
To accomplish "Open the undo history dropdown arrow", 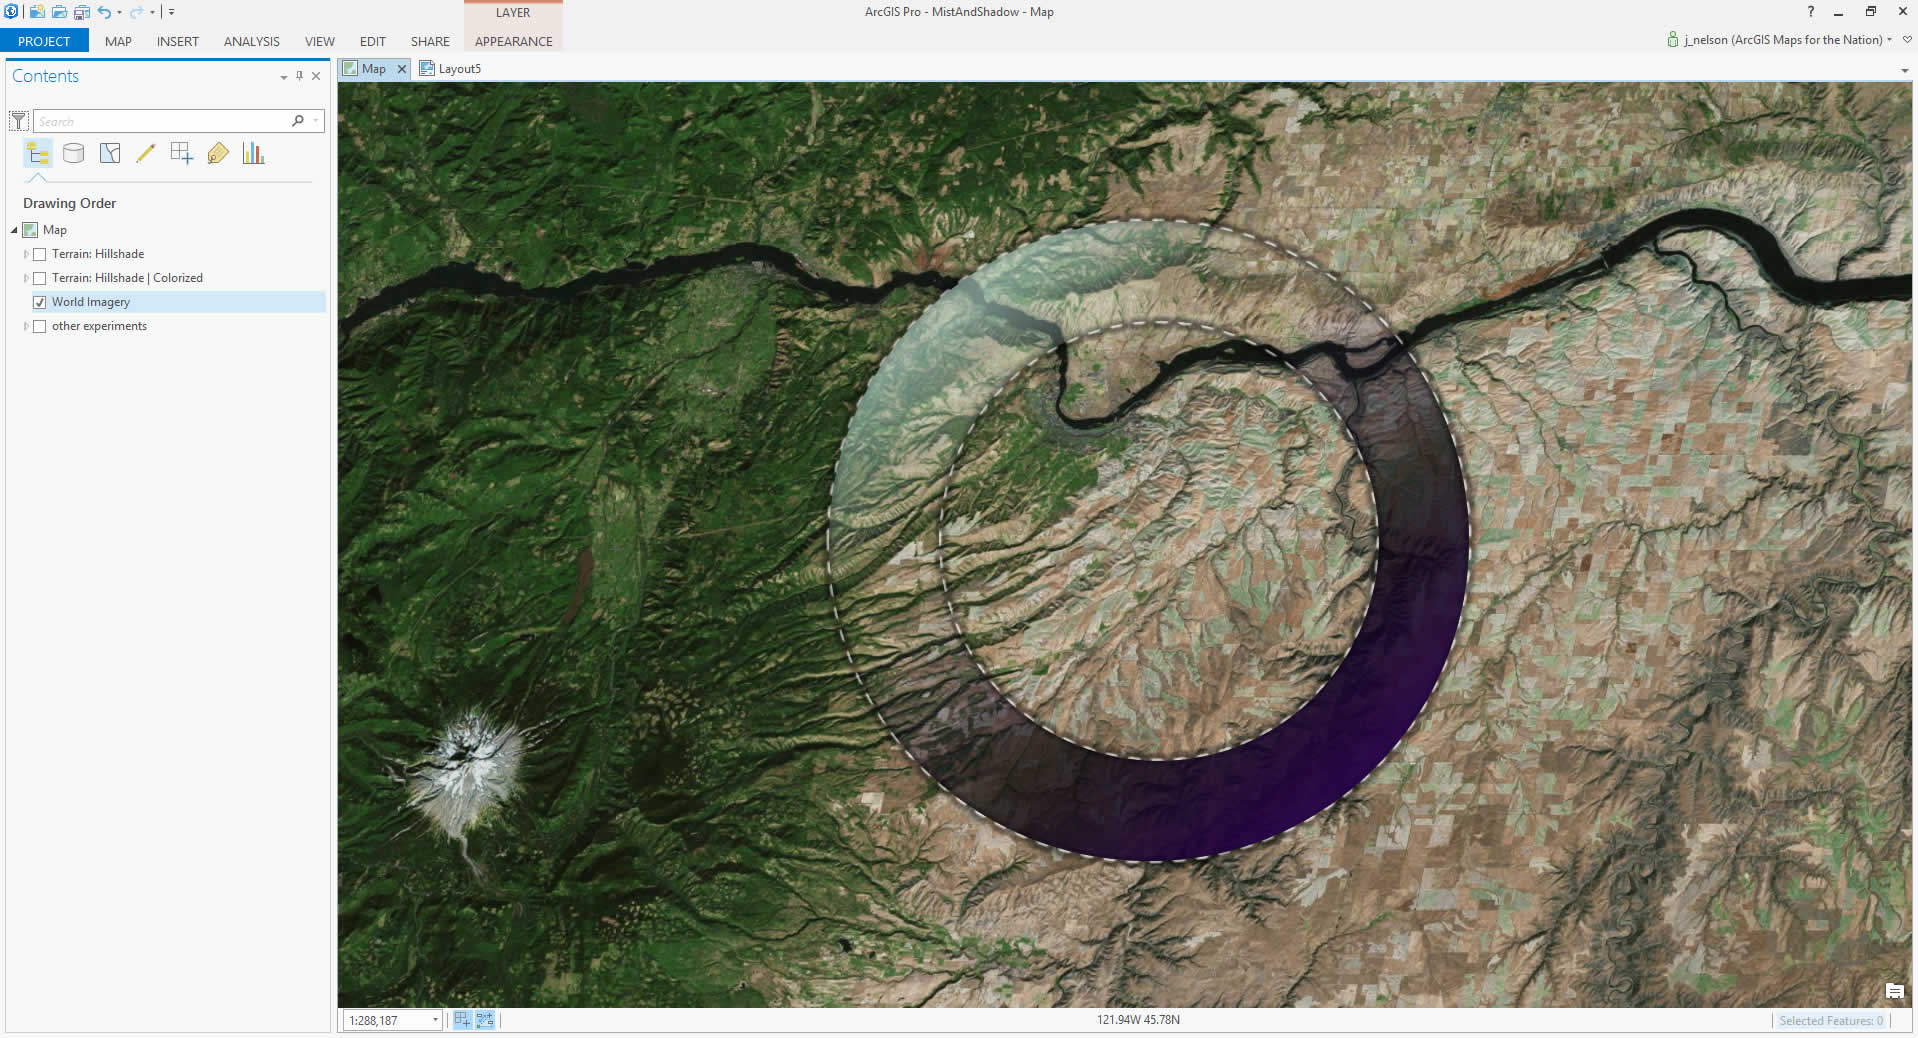I will click(x=119, y=12).
